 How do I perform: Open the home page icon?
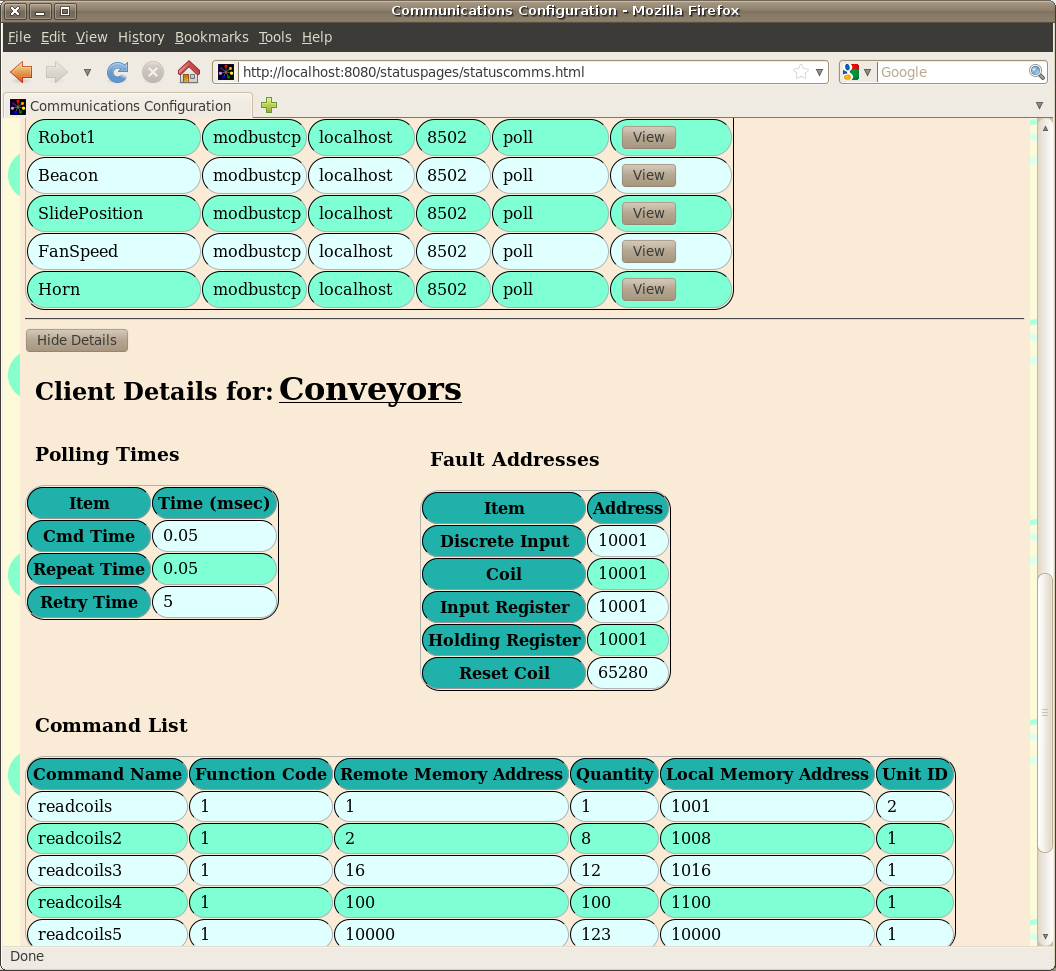point(187,72)
